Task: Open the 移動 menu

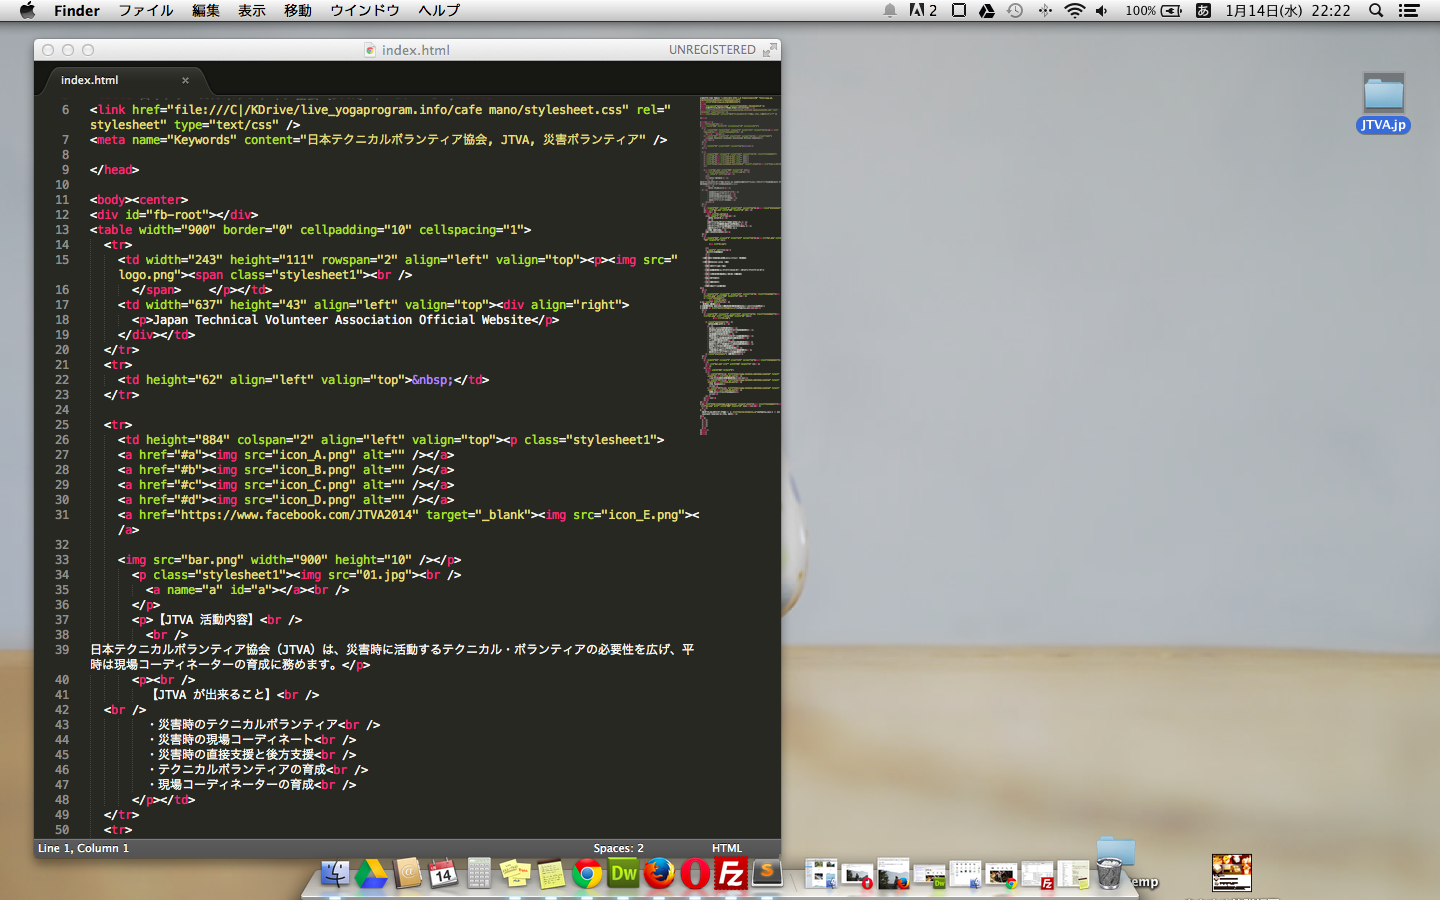Action: [x=298, y=10]
